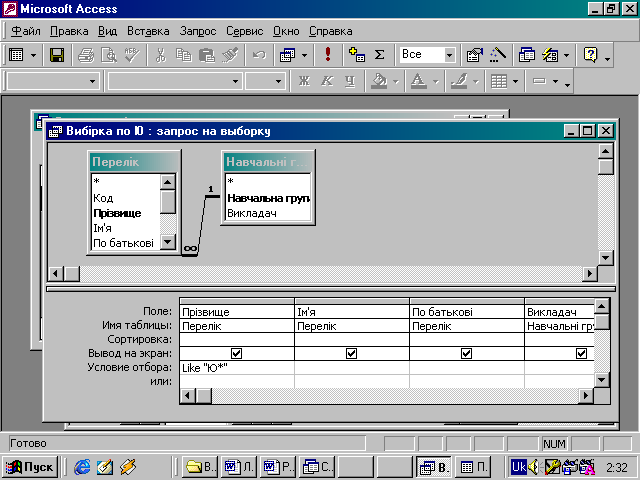Click the Query Type toolbar icon
The height and width of the screenshot is (480, 640).
pos(288,55)
